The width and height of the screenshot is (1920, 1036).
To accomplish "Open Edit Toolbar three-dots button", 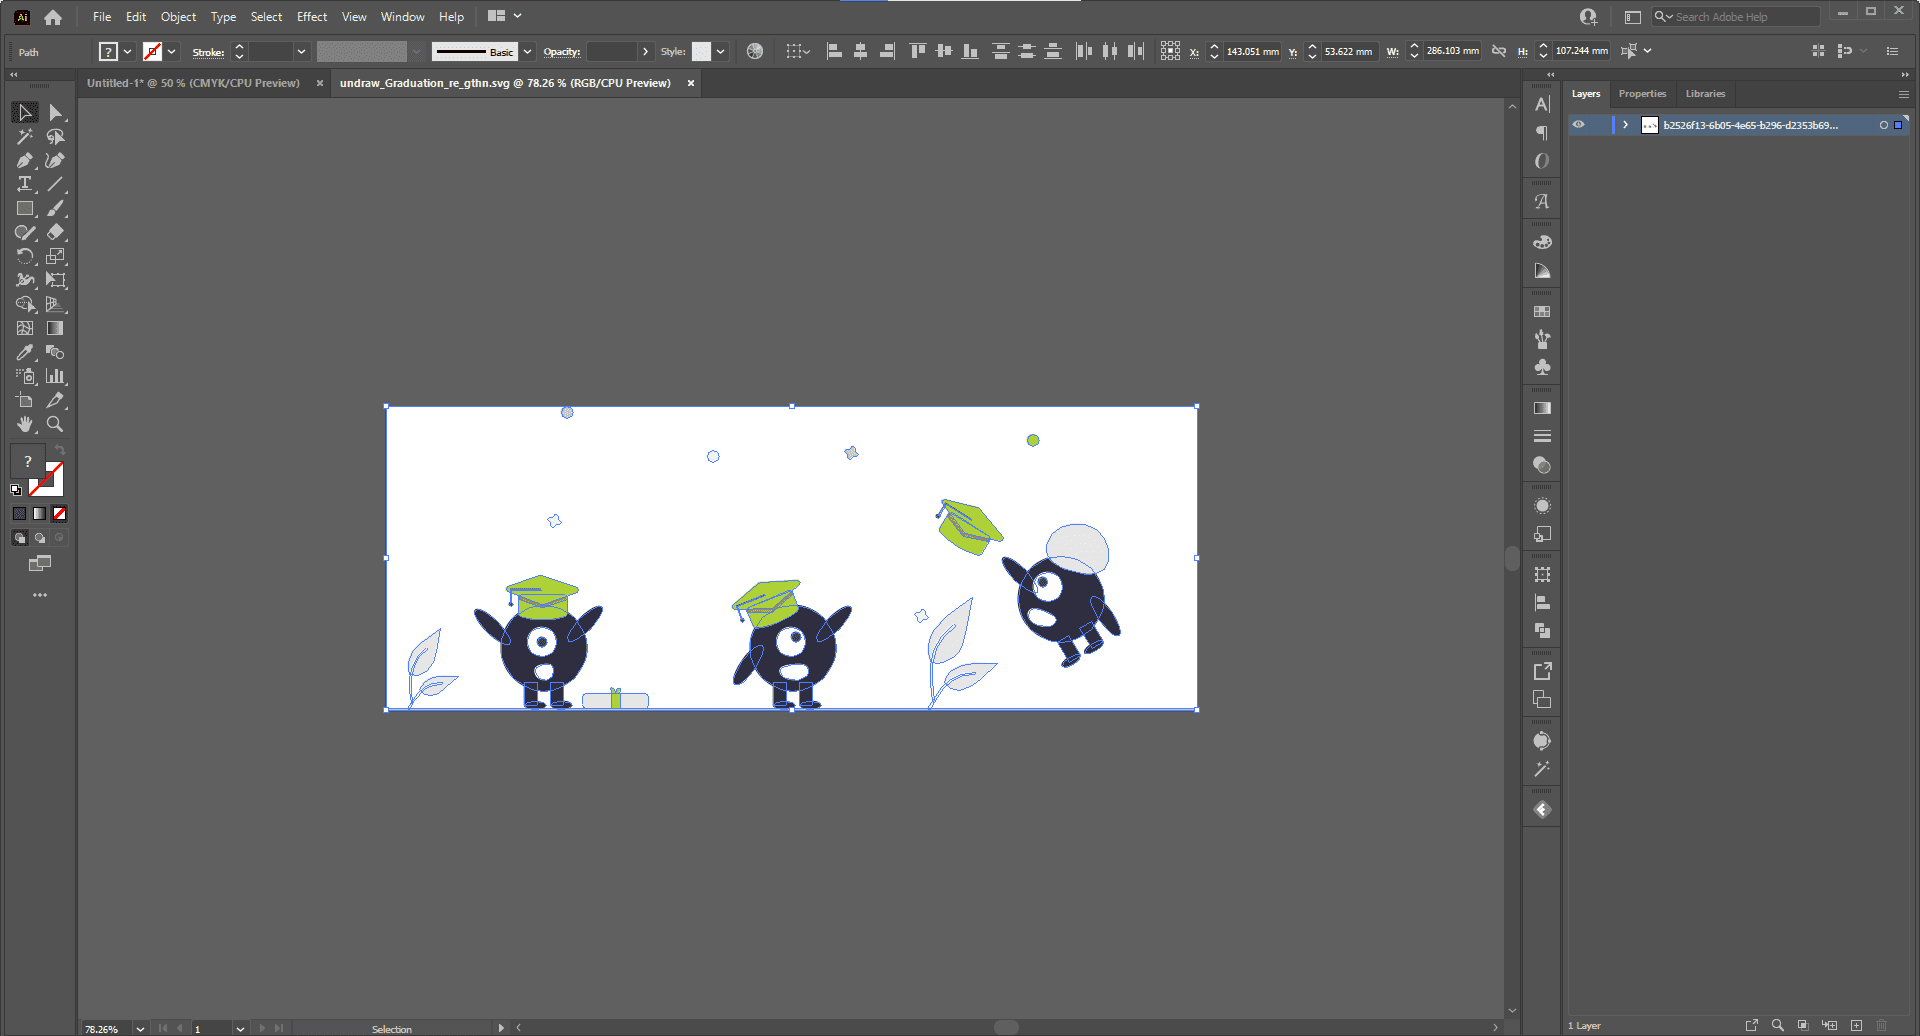I will [x=40, y=595].
